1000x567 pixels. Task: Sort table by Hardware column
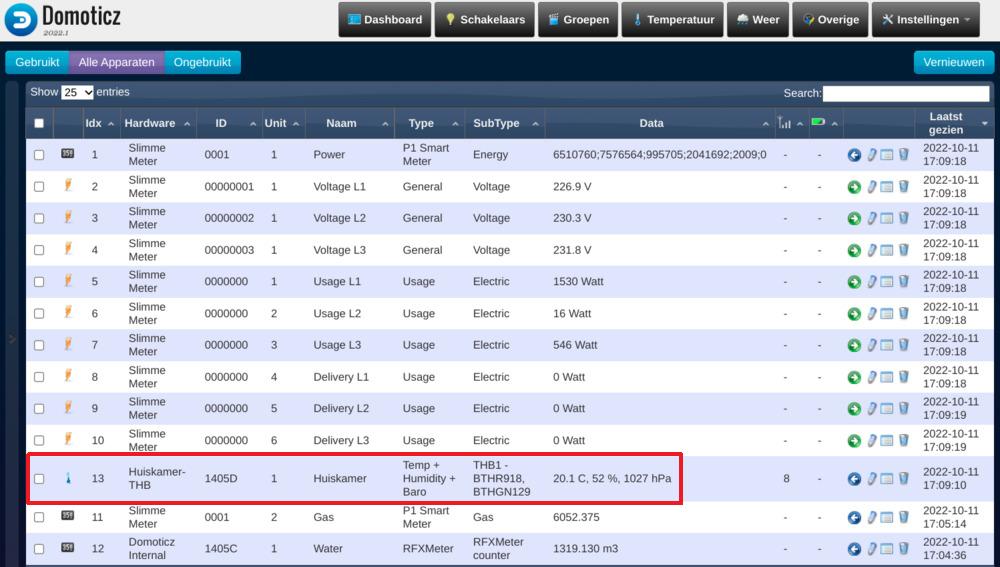coord(157,123)
